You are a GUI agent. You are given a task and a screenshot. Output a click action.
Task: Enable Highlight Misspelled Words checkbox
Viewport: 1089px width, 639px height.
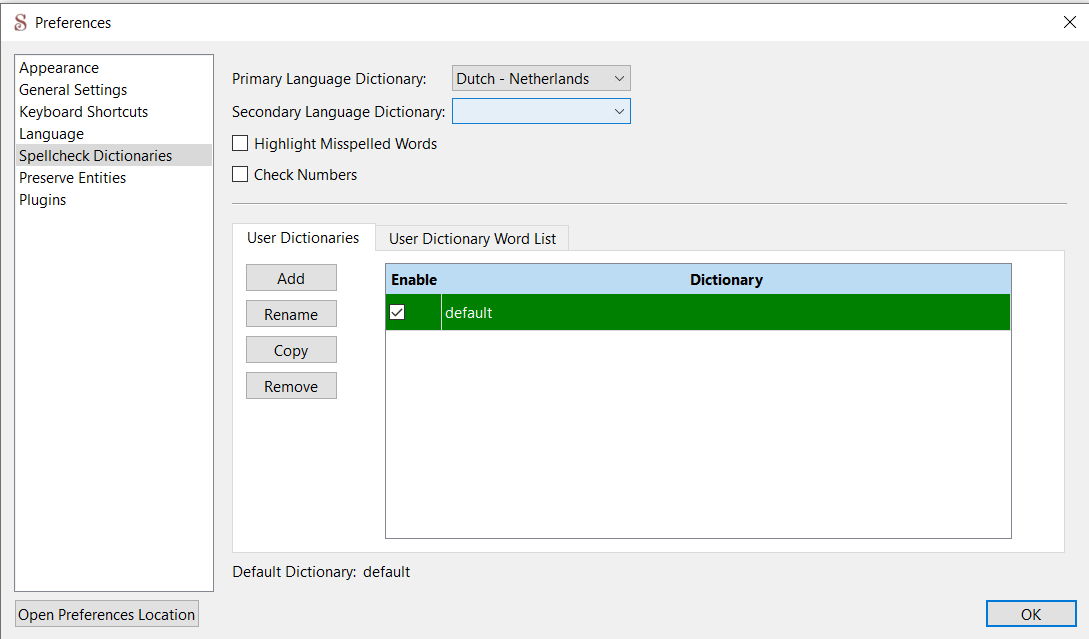pos(240,144)
